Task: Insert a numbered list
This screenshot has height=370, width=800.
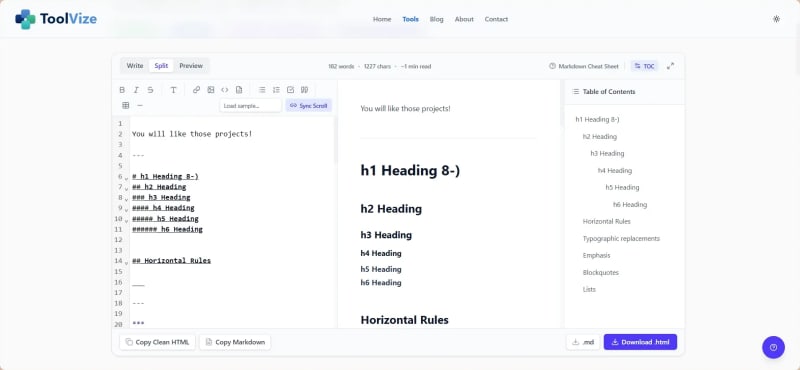Action: click(276, 90)
